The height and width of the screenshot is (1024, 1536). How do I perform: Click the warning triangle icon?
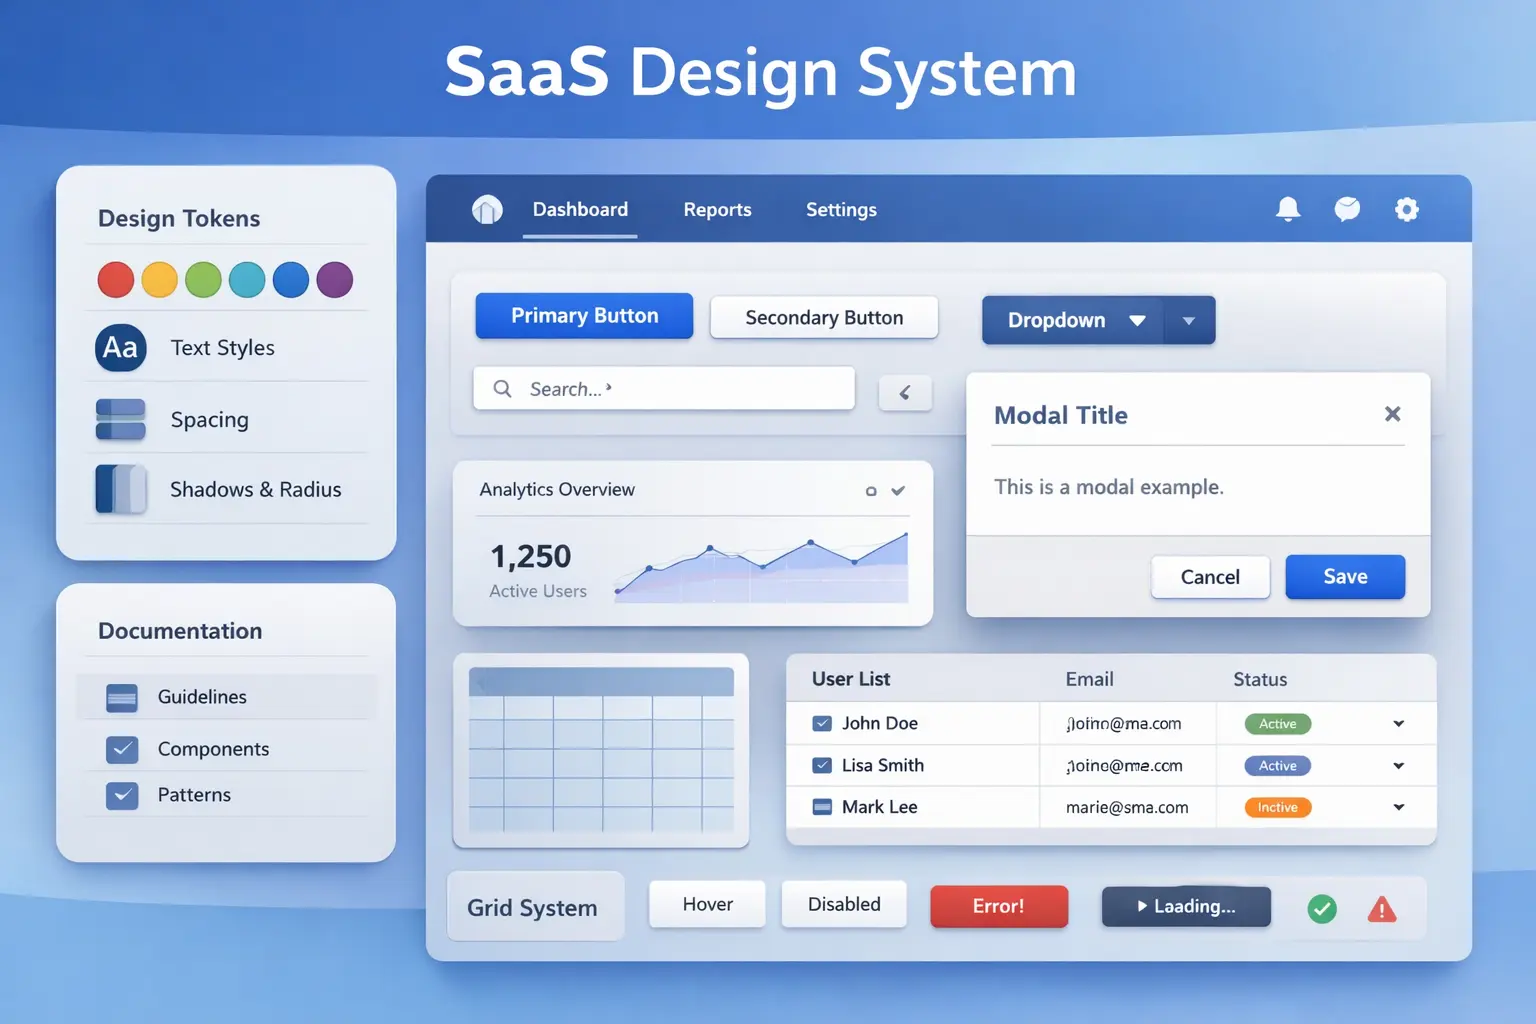click(x=1381, y=908)
